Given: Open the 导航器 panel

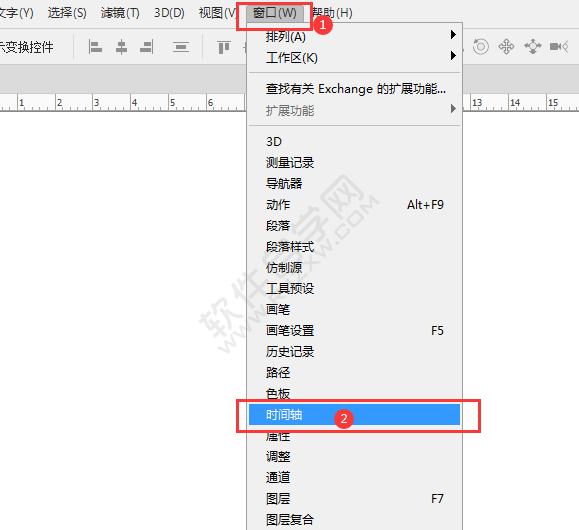Looking at the screenshot, I should (354, 184).
